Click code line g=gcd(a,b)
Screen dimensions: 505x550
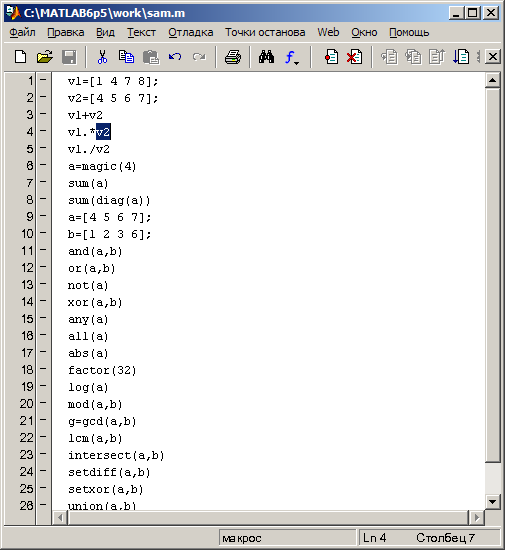(x=102, y=421)
